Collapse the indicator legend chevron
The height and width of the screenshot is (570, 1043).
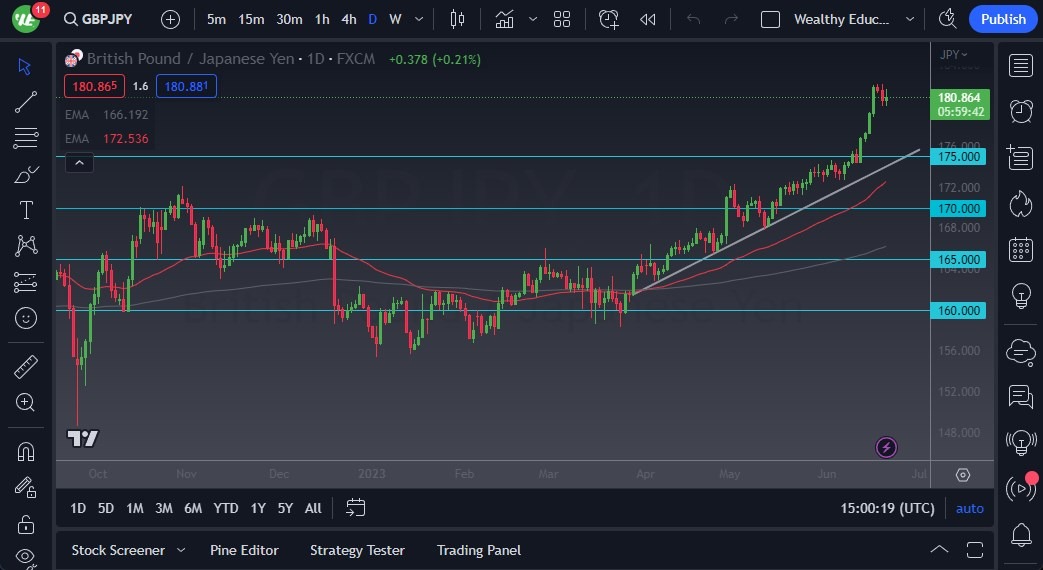(x=79, y=162)
